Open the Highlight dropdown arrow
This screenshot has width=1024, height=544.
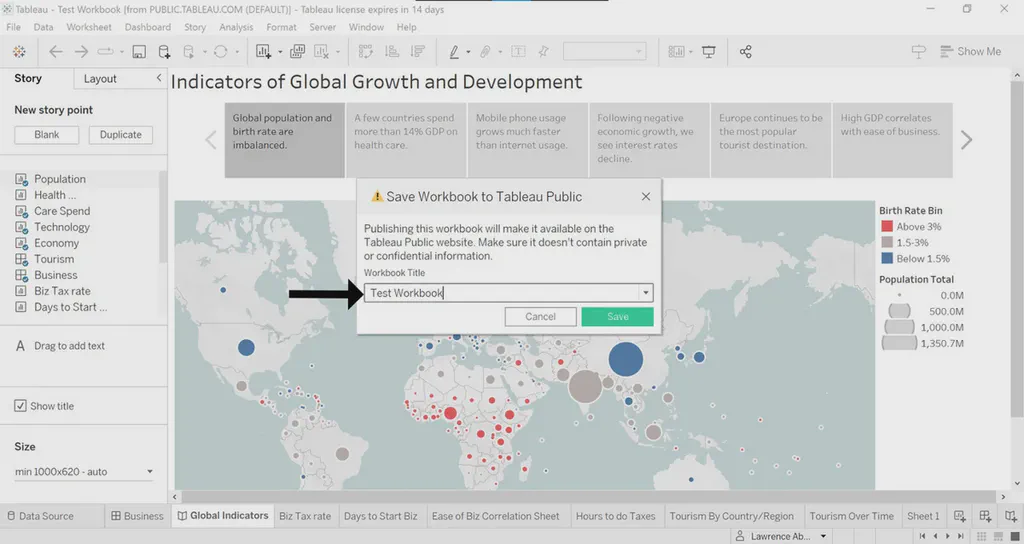[x=468, y=52]
